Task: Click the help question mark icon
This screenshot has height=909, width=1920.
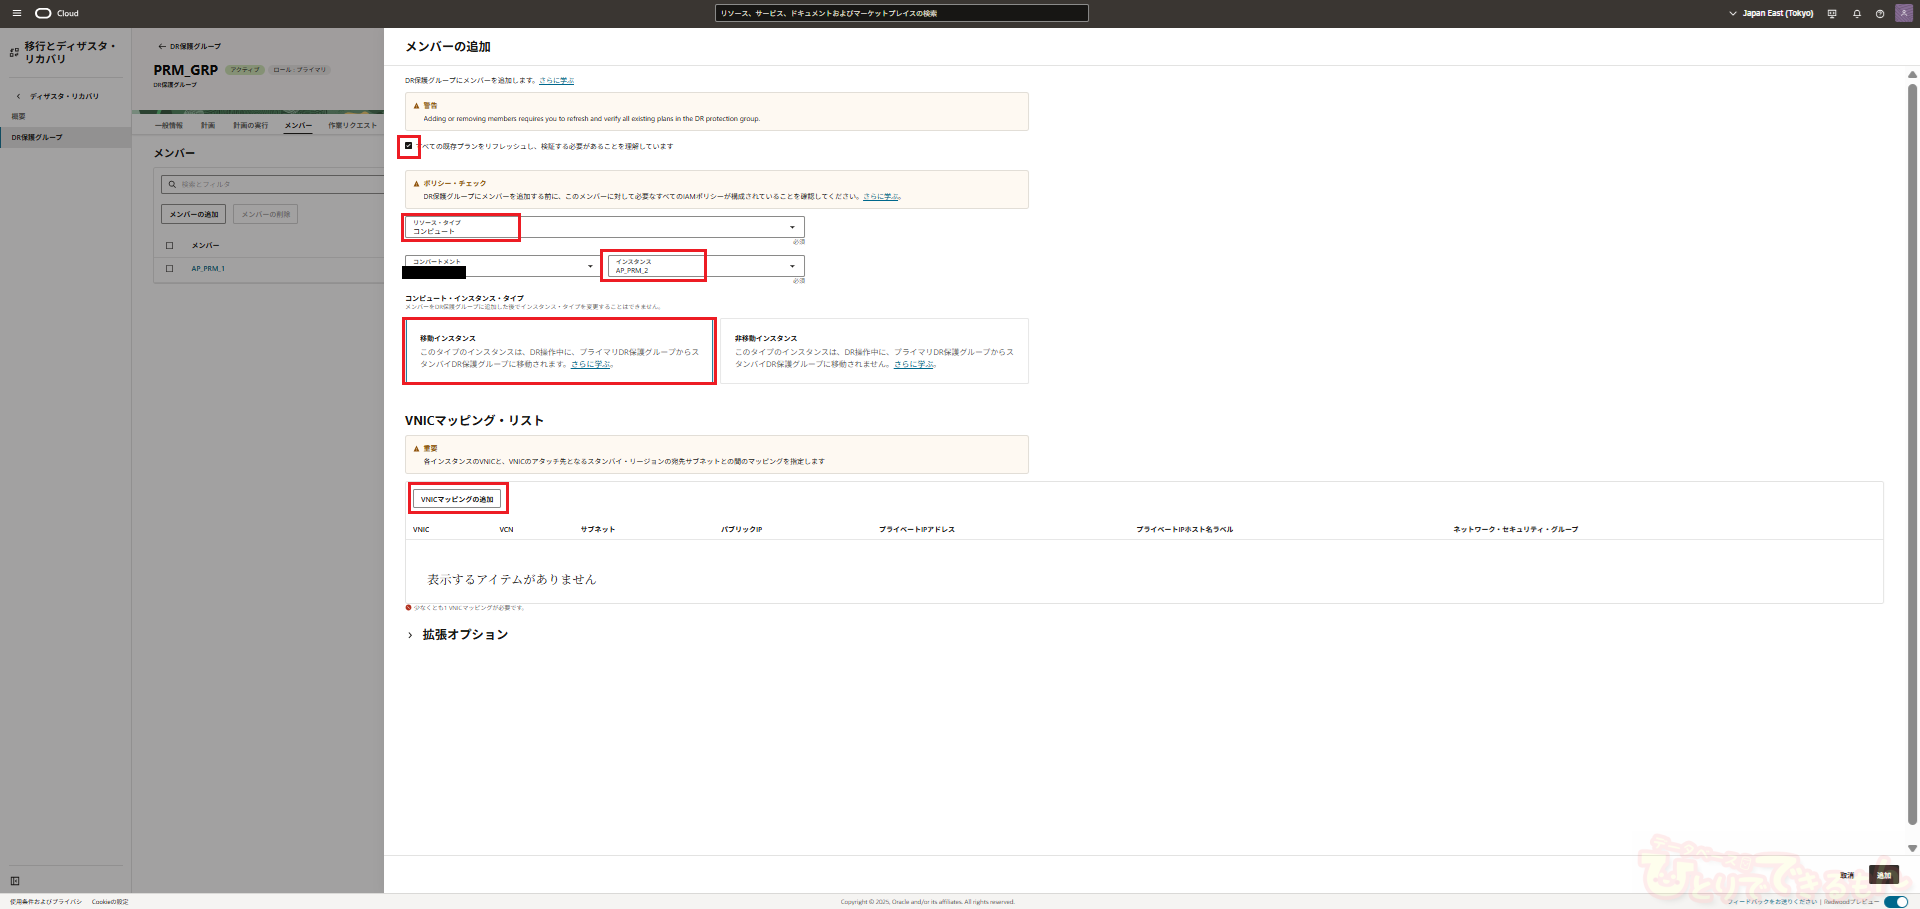Action: pos(1880,13)
